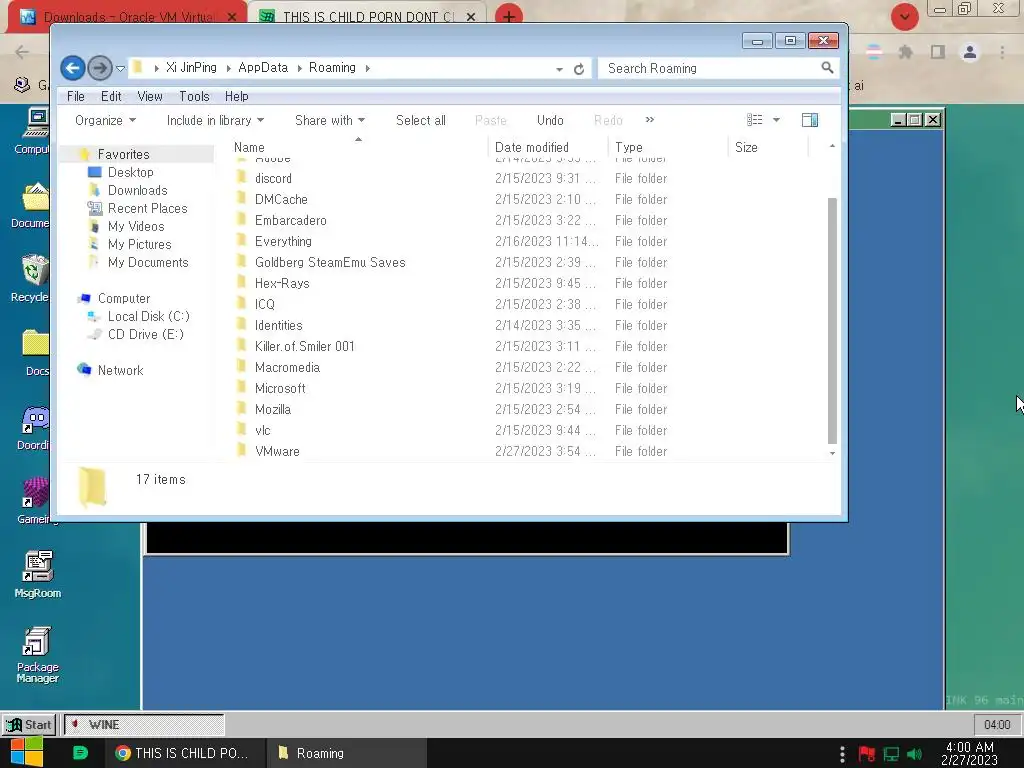
Task: Switch to the Downloads Oracle VM tab
Action: 127,17
